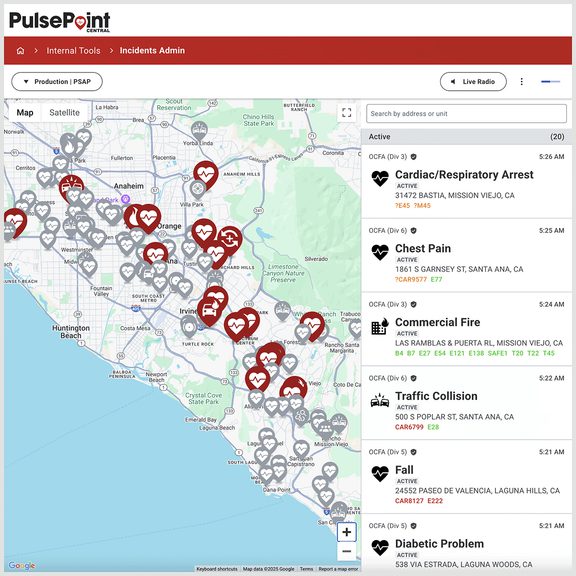Click unit tag E222
Screen dimensions: 576x576
tap(435, 501)
